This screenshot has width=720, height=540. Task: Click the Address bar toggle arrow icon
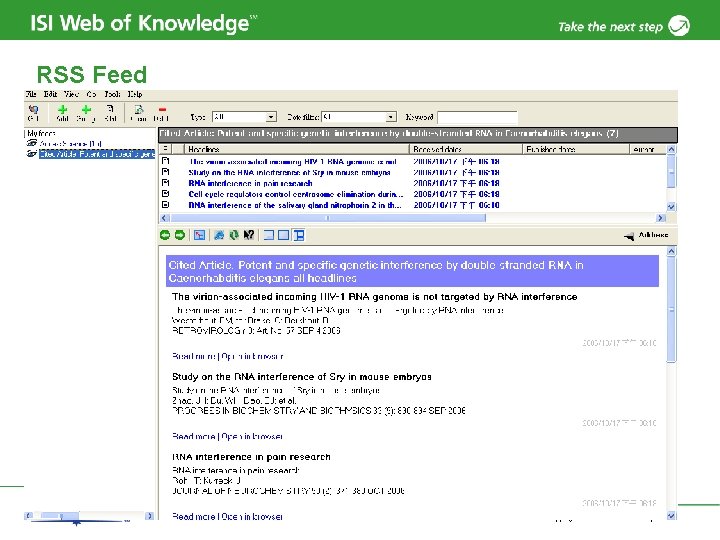[x=629, y=236]
